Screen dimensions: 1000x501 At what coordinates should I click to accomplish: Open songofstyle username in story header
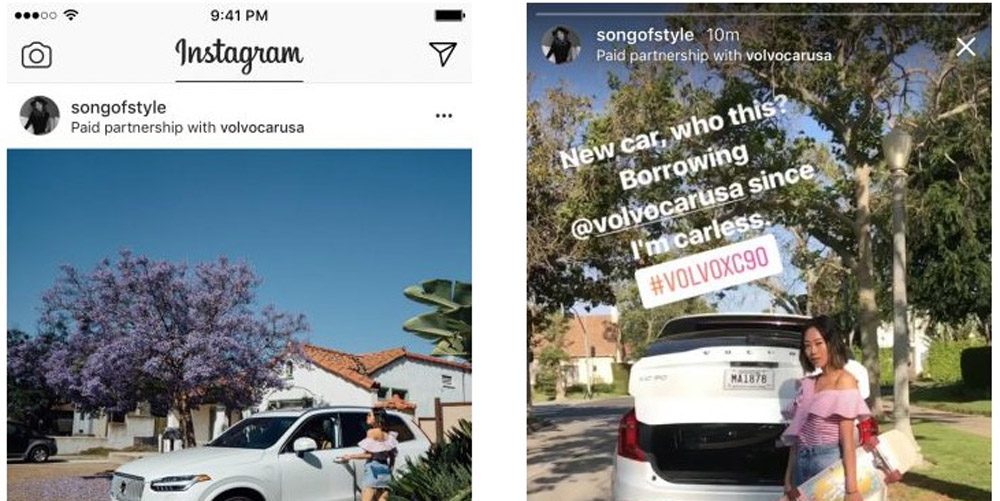click(644, 36)
